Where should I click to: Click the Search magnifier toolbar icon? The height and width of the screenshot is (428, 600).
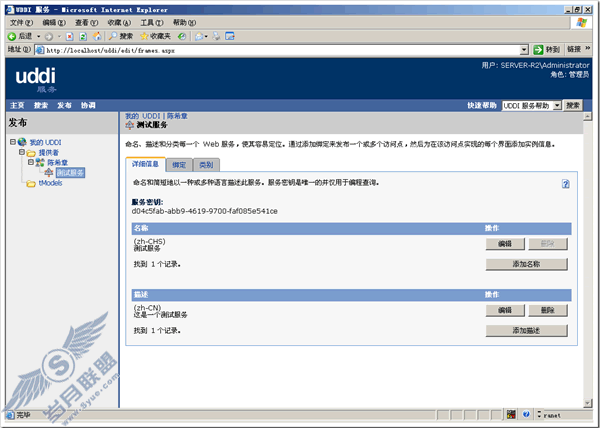[112, 36]
